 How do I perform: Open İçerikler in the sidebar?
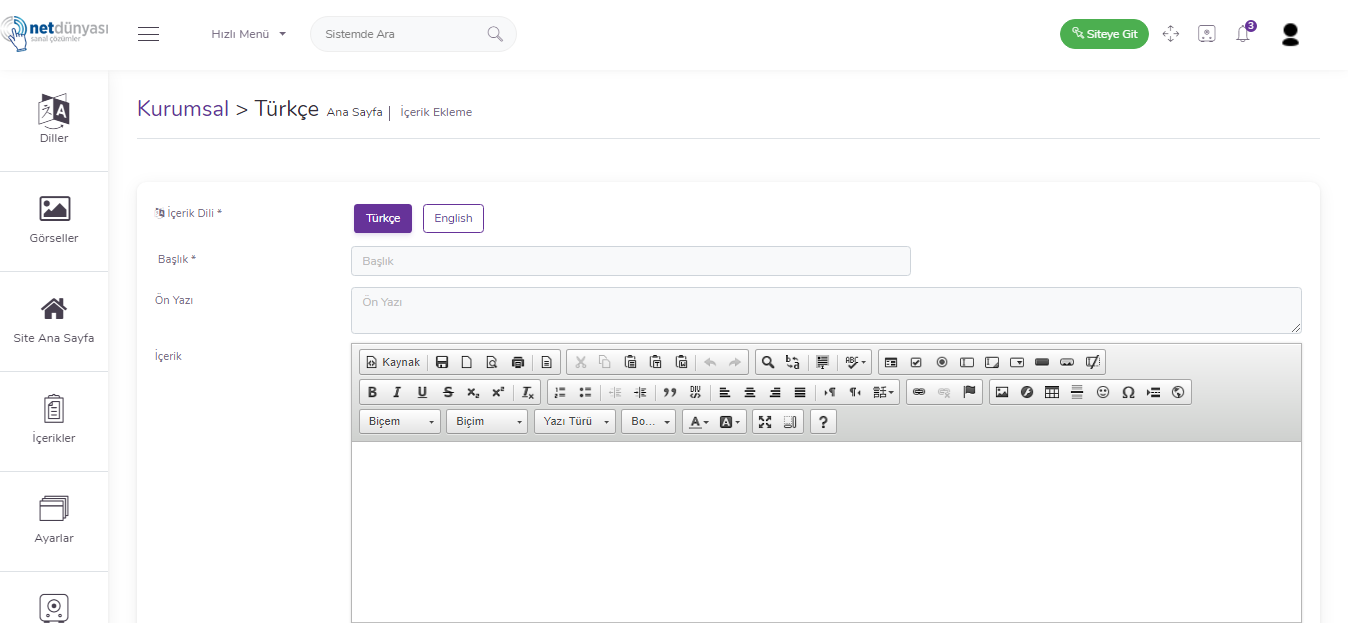[54, 420]
